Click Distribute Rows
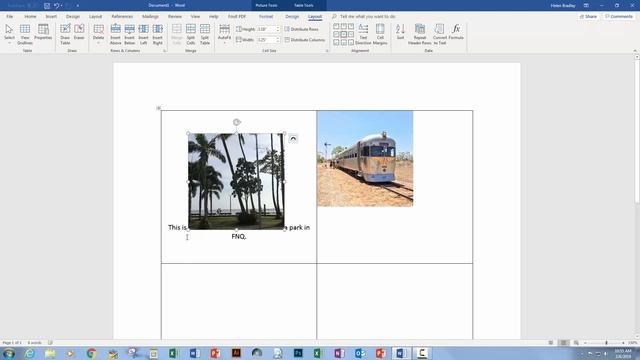The image size is (640, 360). coord(302,29)
